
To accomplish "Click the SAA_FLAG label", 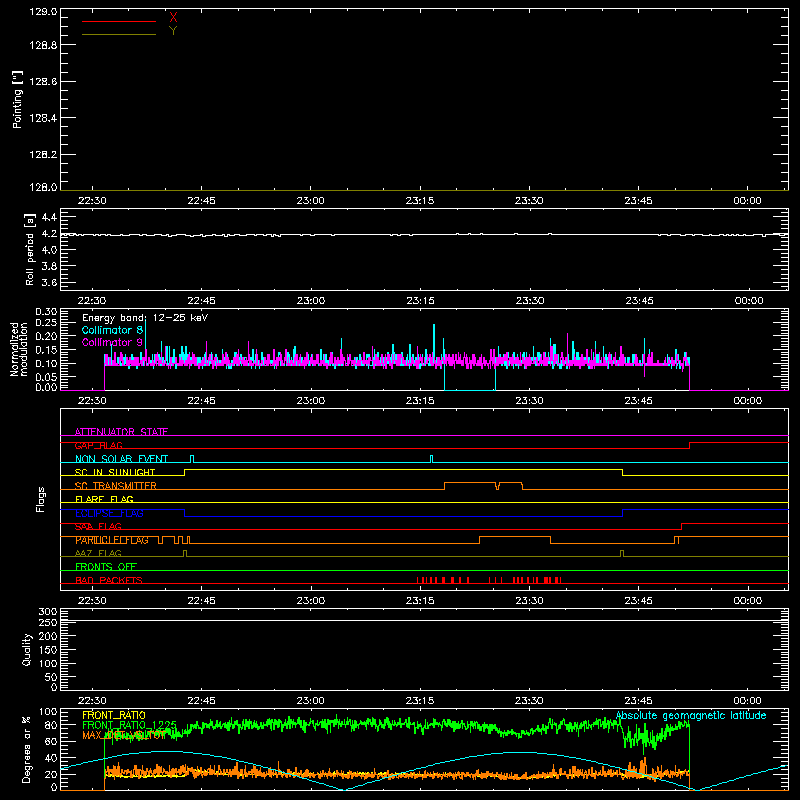I will point(98,527).
